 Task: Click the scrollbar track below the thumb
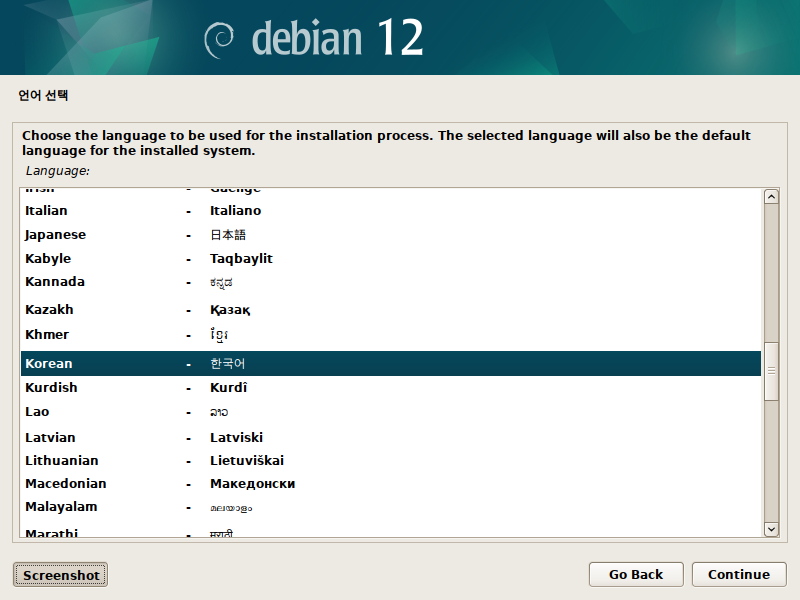[771, 461]
